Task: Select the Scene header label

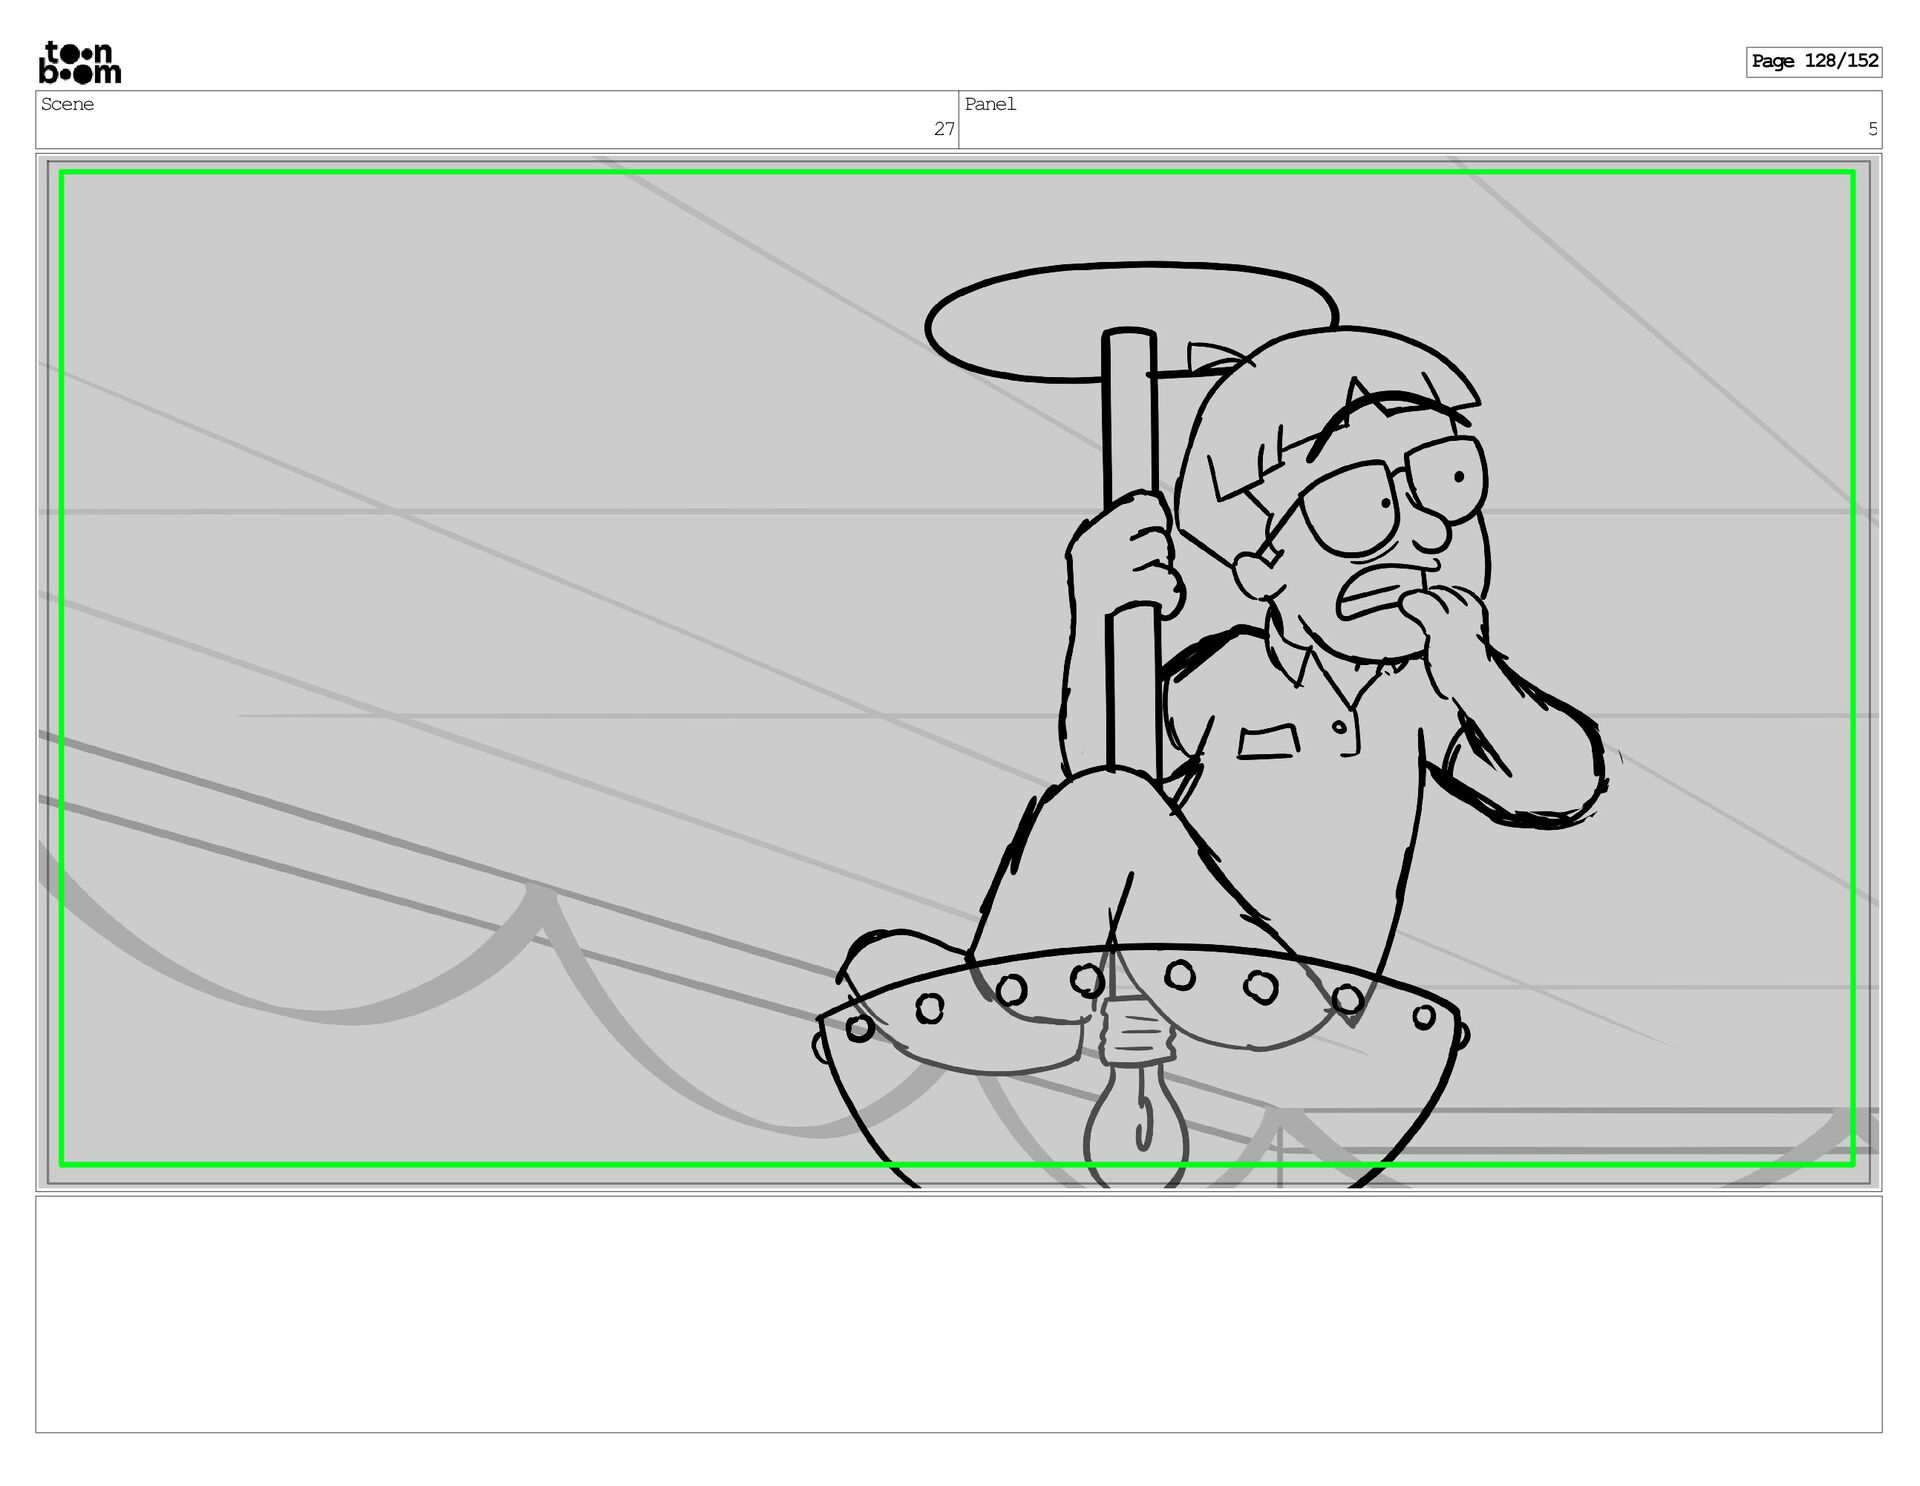Action: 68,104
